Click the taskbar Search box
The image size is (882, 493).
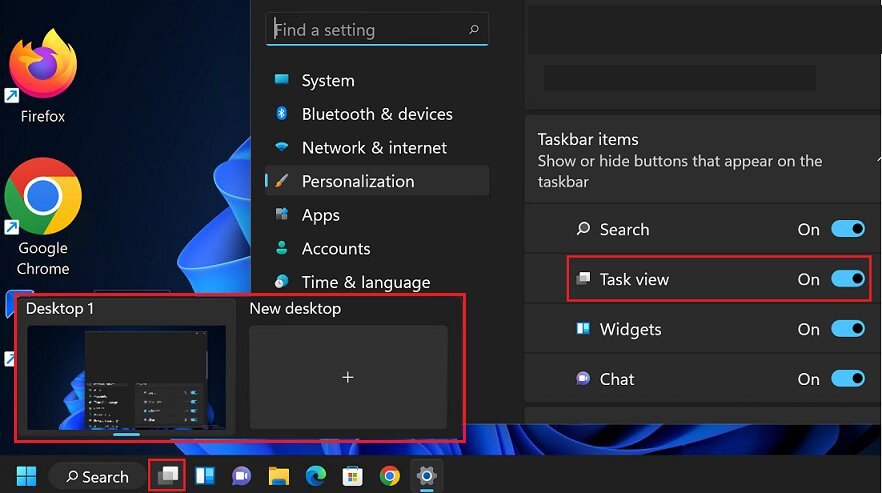point(97,477)
